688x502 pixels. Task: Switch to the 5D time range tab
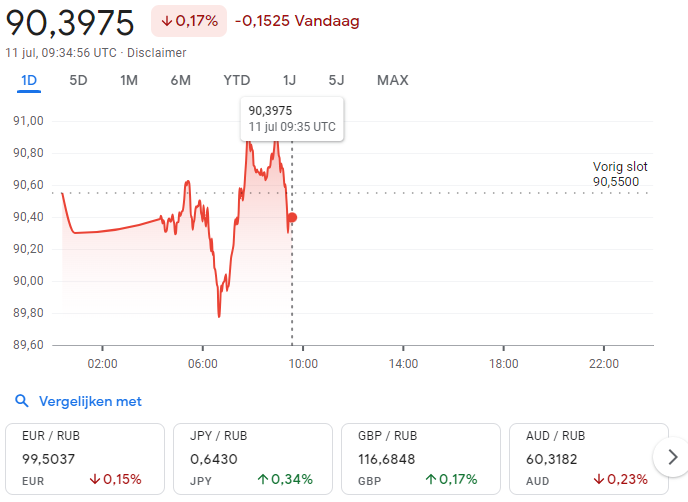(78, 80)
